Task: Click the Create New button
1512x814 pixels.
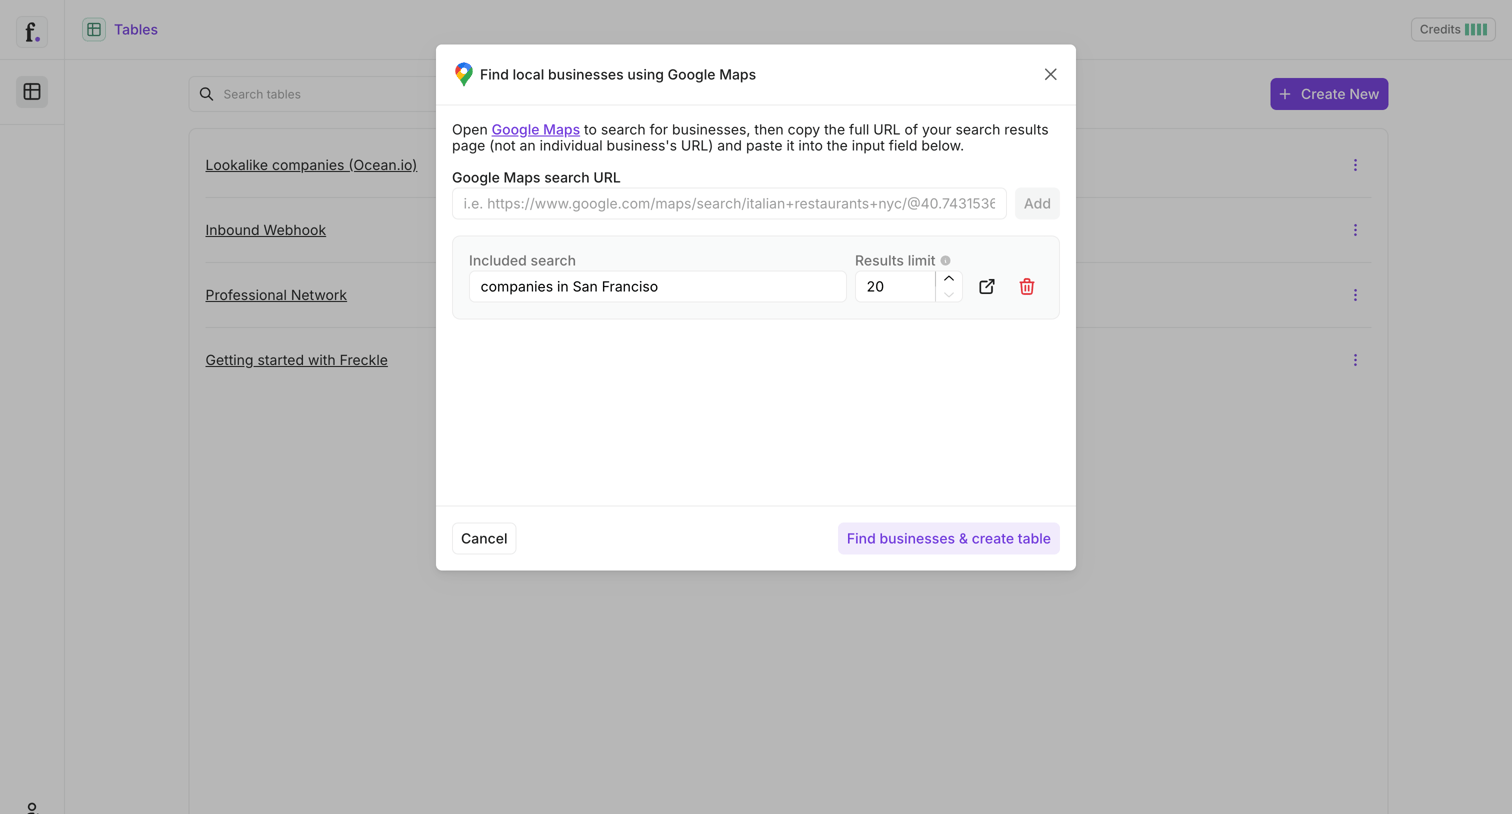Action: [1329, 94]
